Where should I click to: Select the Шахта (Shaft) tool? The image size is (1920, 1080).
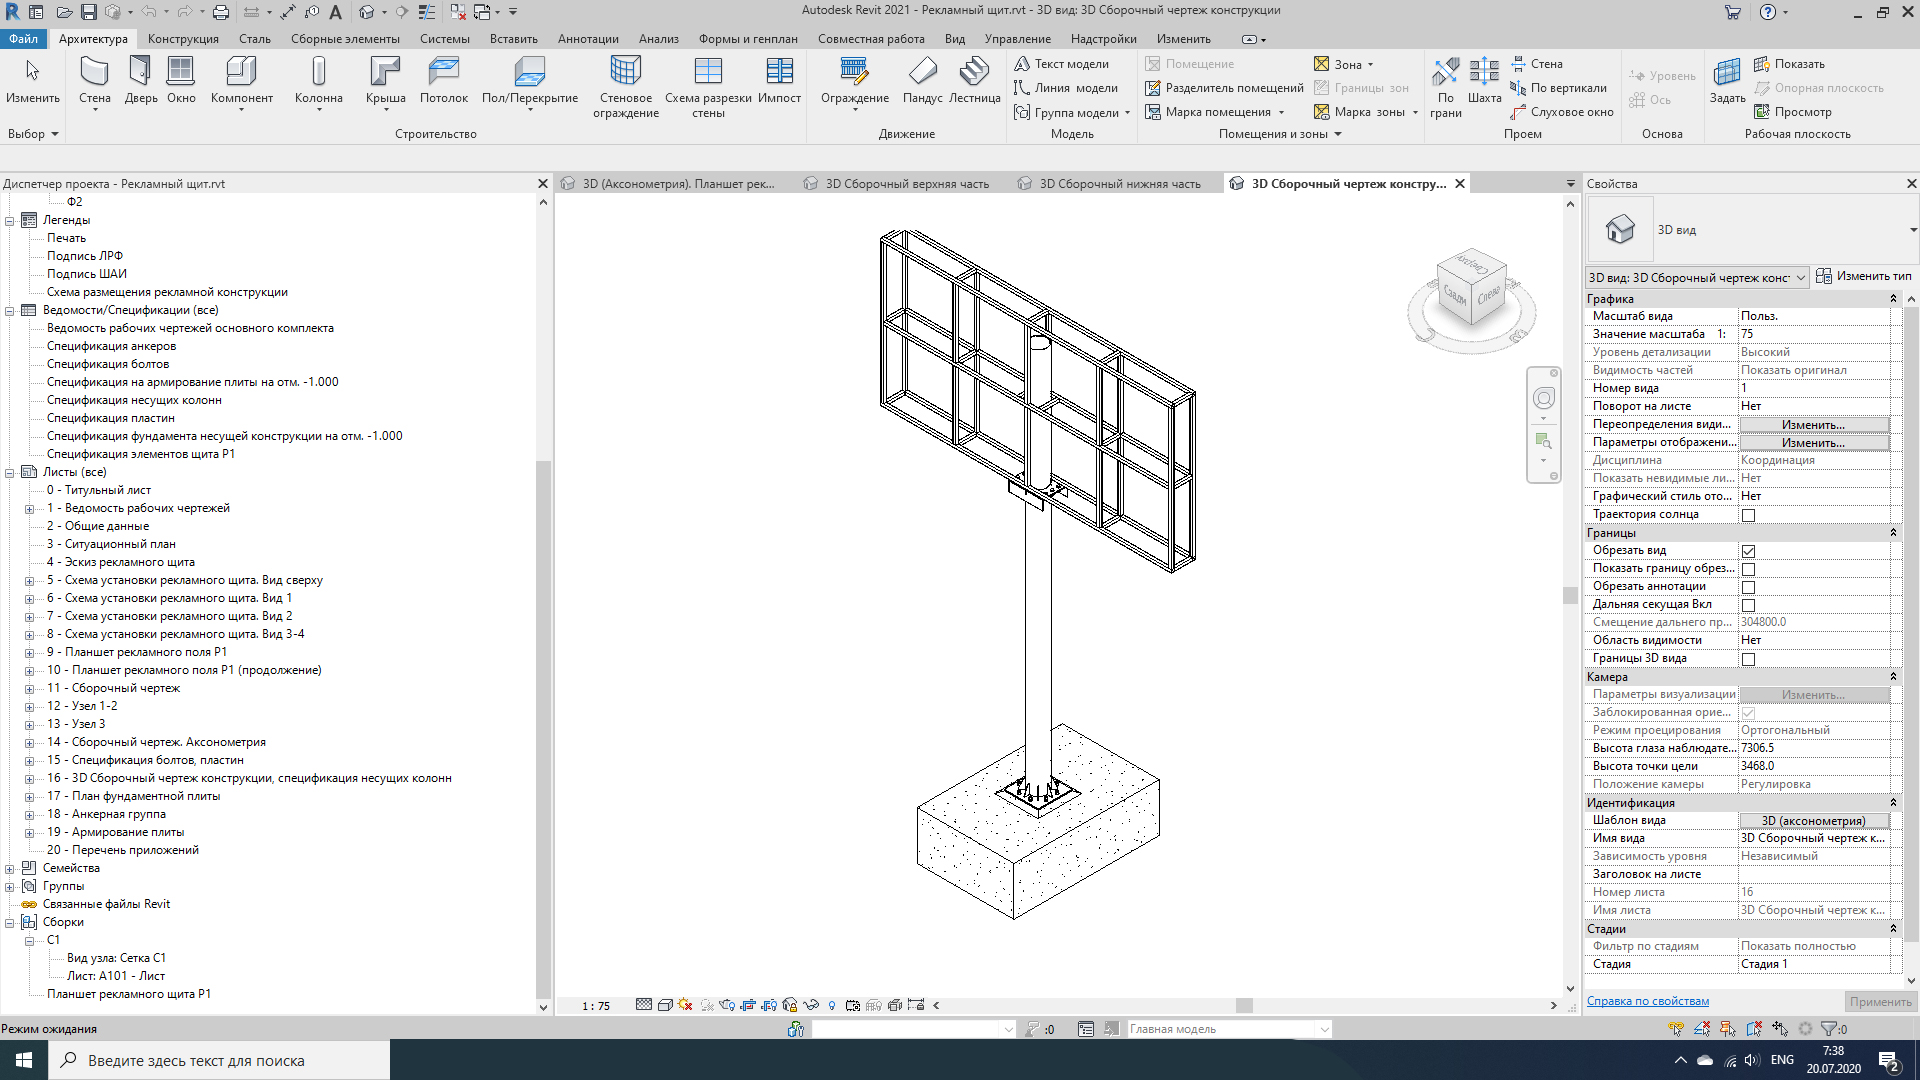(x=1484, y=80)
